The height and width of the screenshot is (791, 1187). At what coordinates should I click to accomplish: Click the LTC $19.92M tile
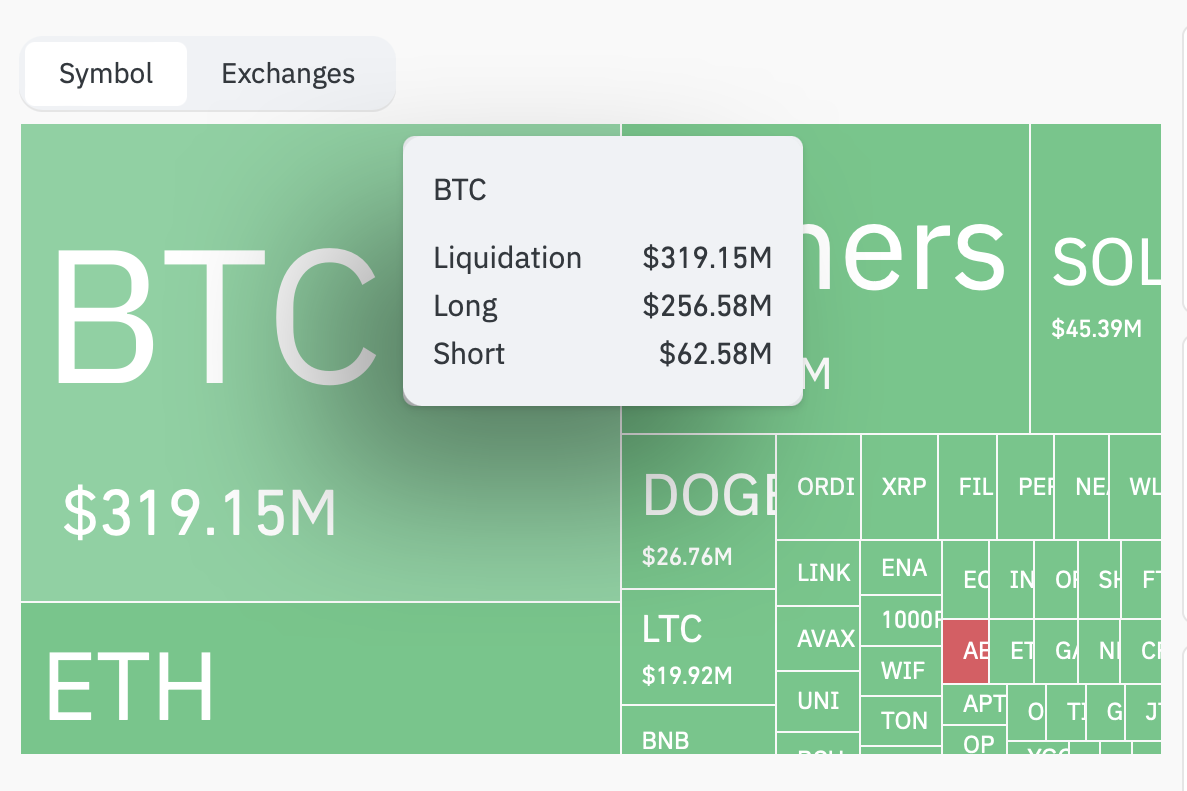[698, 648]
